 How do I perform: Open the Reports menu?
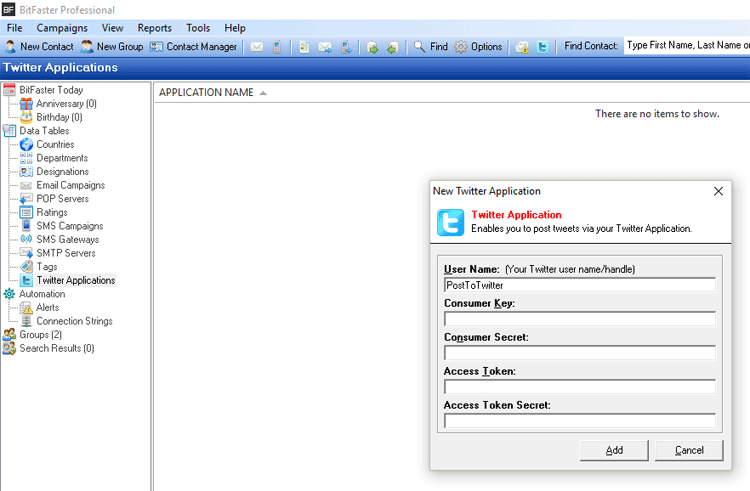154,28
